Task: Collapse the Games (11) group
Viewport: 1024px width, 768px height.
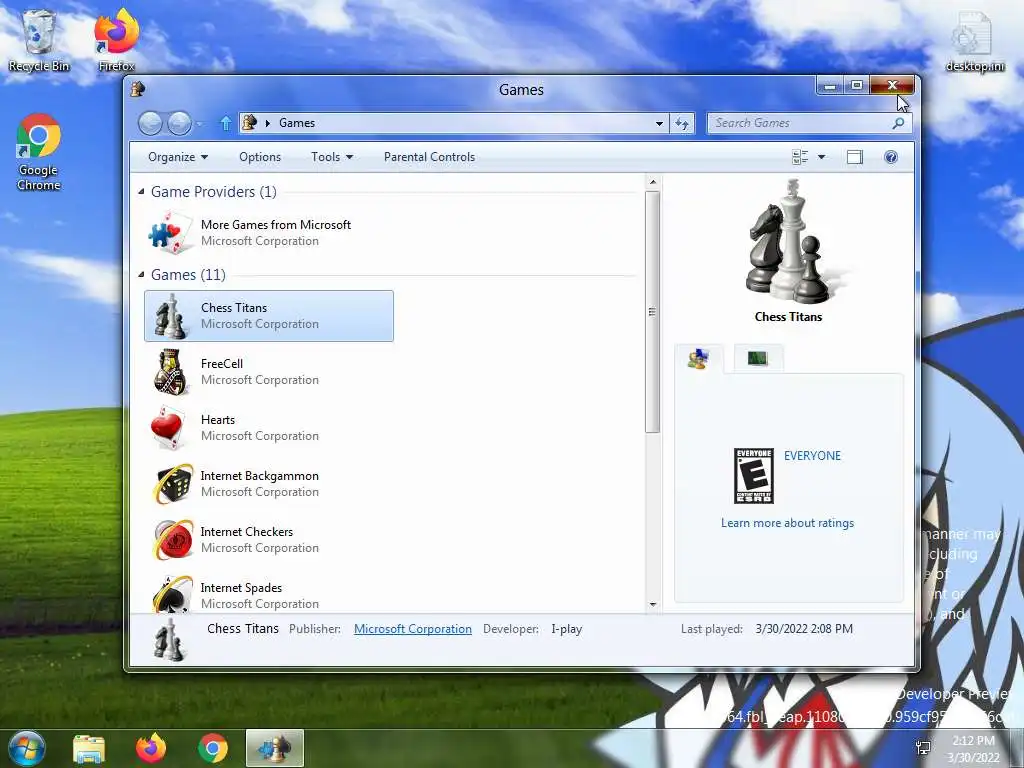Action: (x=141, y=274)
